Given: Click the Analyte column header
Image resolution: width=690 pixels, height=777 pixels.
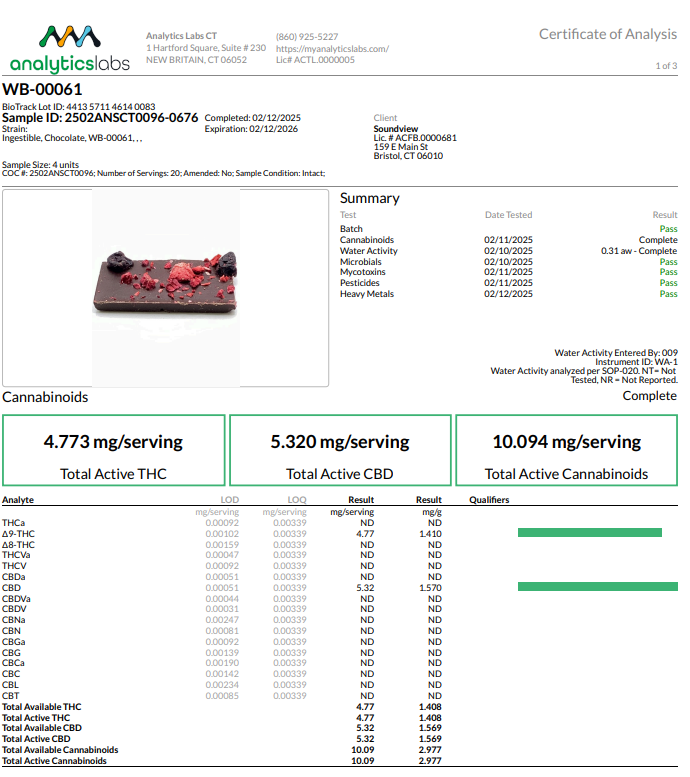Looking at the screenshot, I should pyautogui.click(x=18, y=500).
